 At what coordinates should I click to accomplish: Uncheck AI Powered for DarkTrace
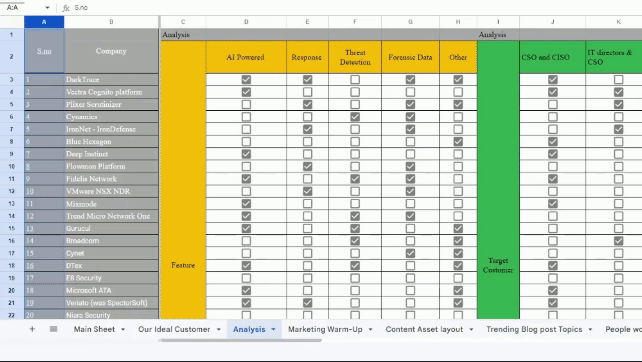(246, 79)
